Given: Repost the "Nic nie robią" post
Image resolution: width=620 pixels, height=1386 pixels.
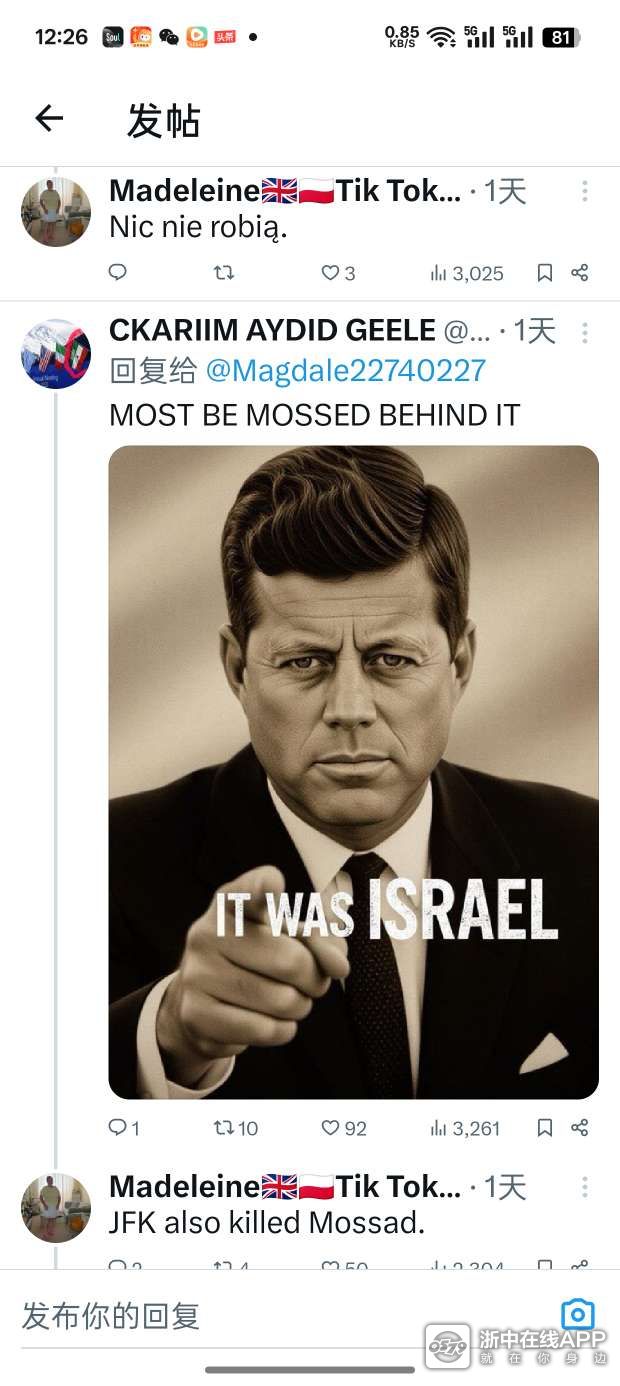Looking at the screenshot, I should click(x=225, y=272).
